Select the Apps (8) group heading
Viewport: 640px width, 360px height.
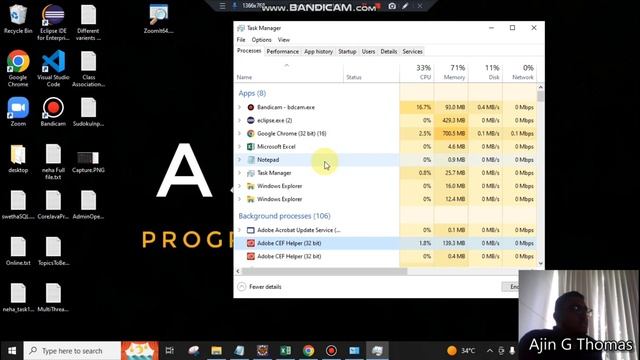(252, 93)
